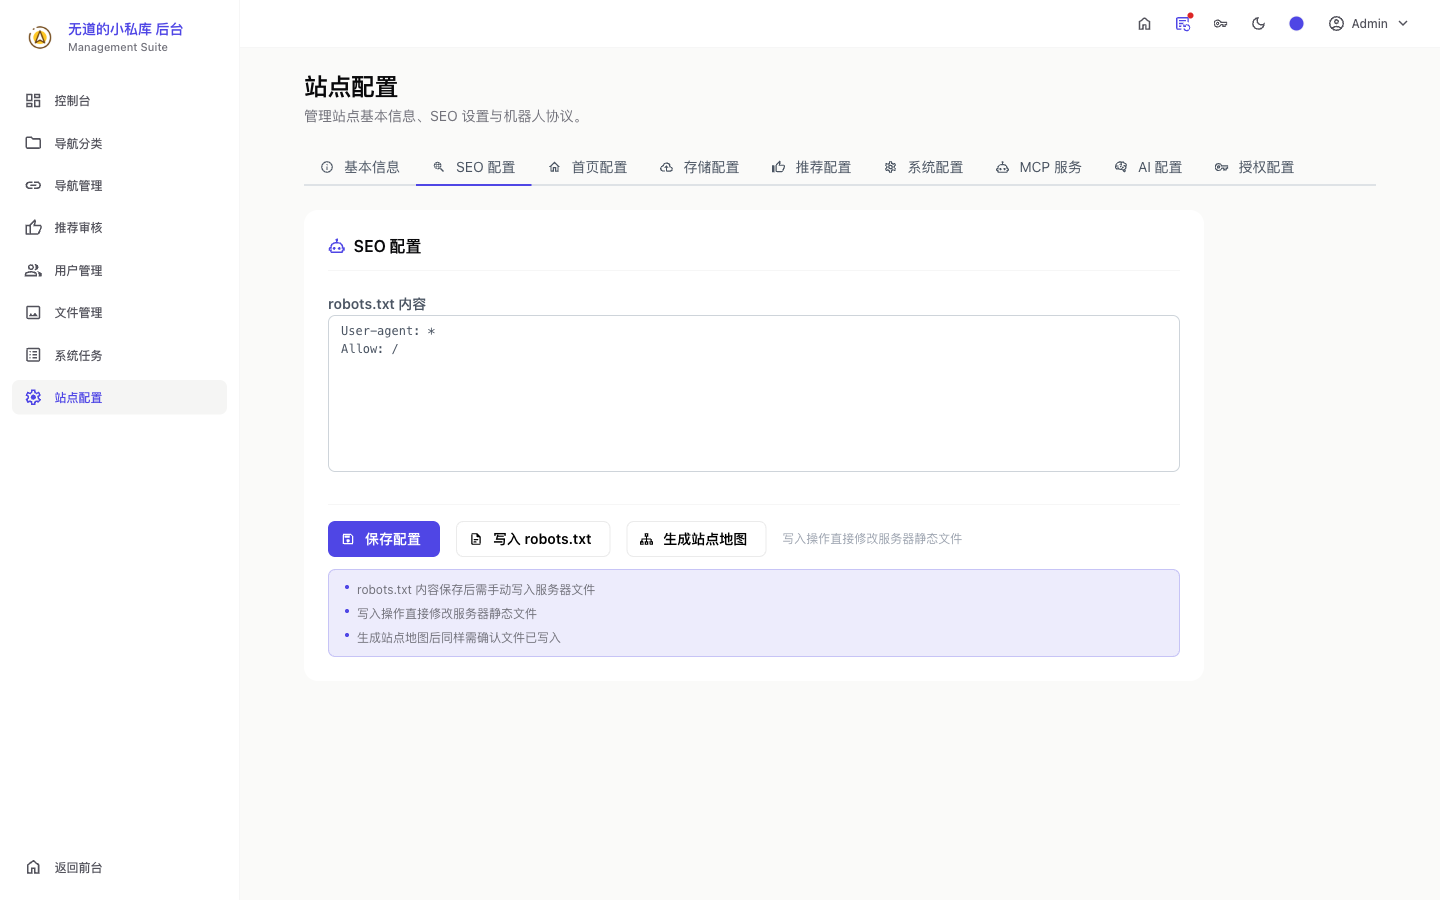Screen dimensions: 1440x900
Task: Click the 推荐审核 thumbs-up icon
Action: pyautogui.click(x=33, y=228)
